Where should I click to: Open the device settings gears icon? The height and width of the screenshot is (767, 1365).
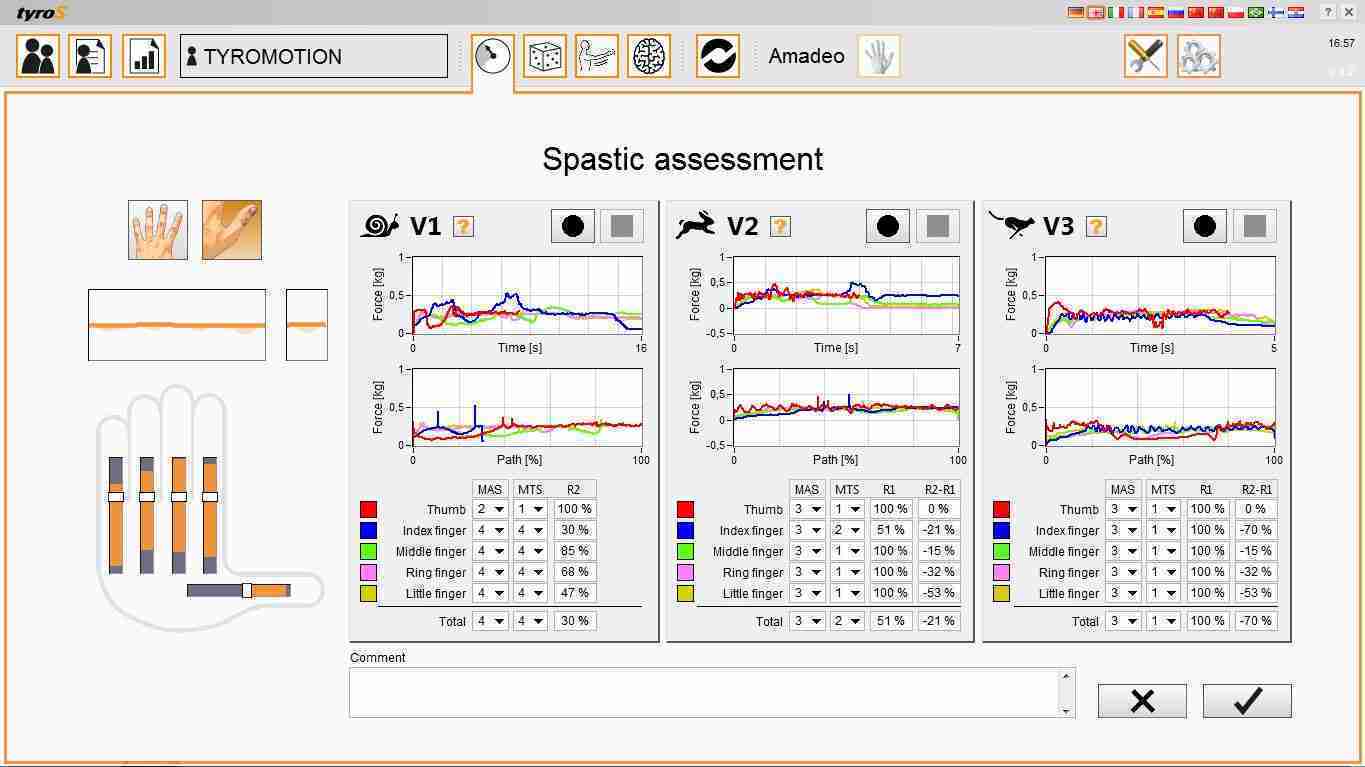point(1197,56)
